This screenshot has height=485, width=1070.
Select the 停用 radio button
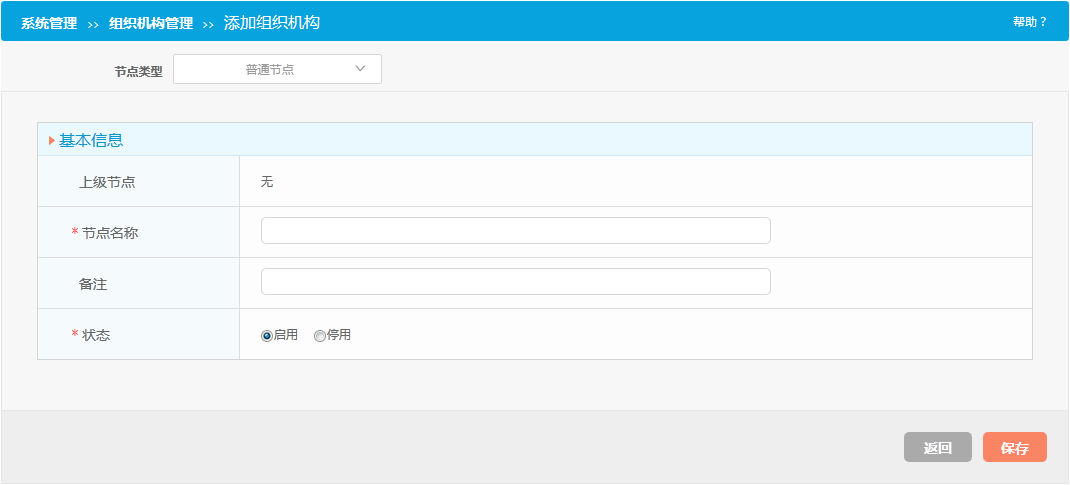click(320, 336)
